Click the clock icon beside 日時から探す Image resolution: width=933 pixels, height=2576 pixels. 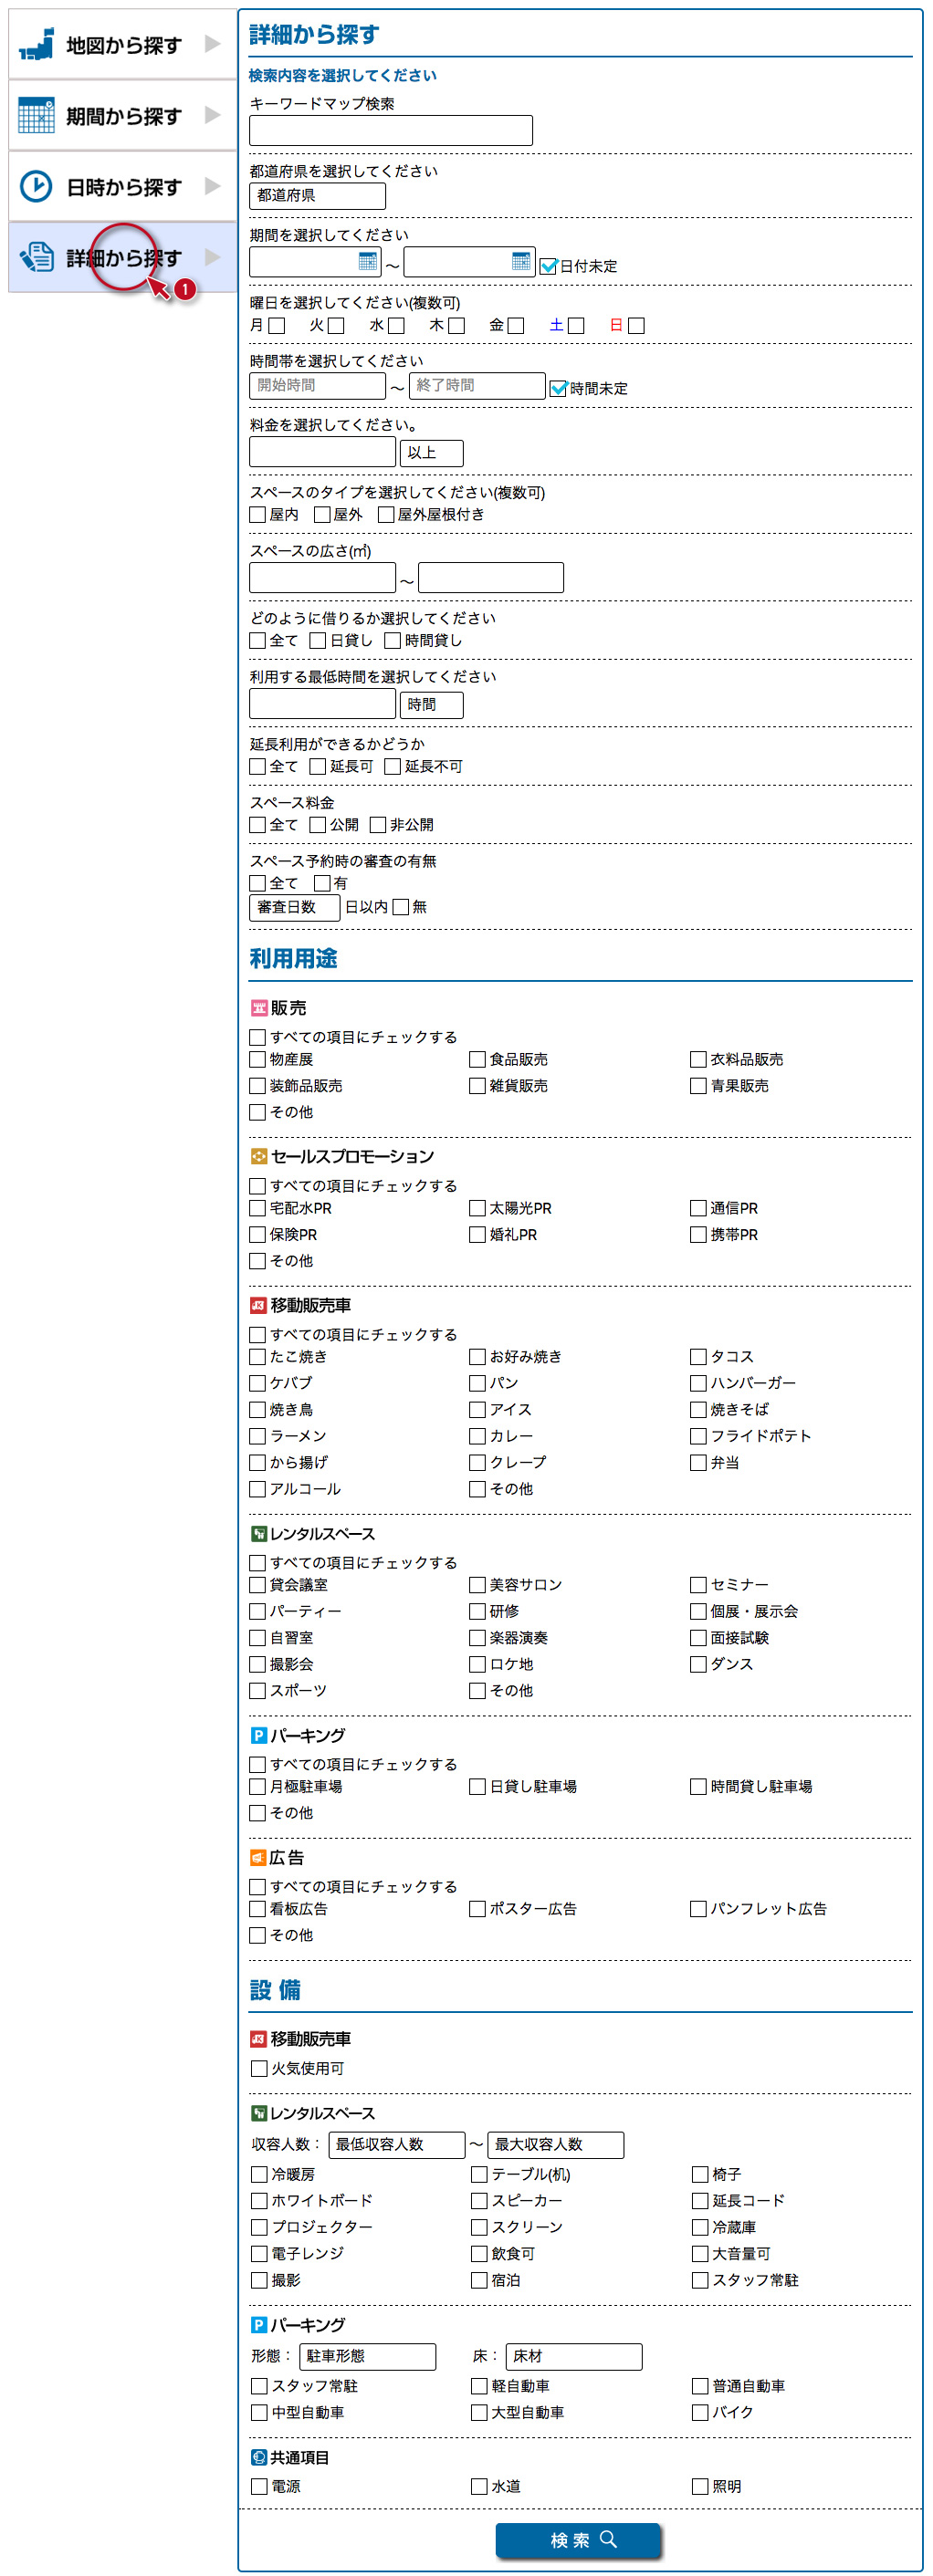pyautogui.click(x=37, y=187)
